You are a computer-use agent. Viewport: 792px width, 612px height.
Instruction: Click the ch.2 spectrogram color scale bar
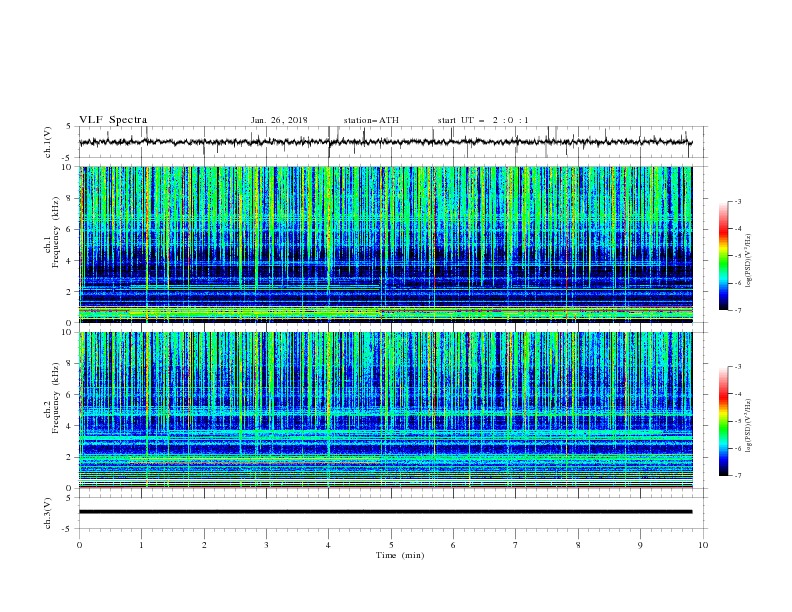(x=724, y=421)
